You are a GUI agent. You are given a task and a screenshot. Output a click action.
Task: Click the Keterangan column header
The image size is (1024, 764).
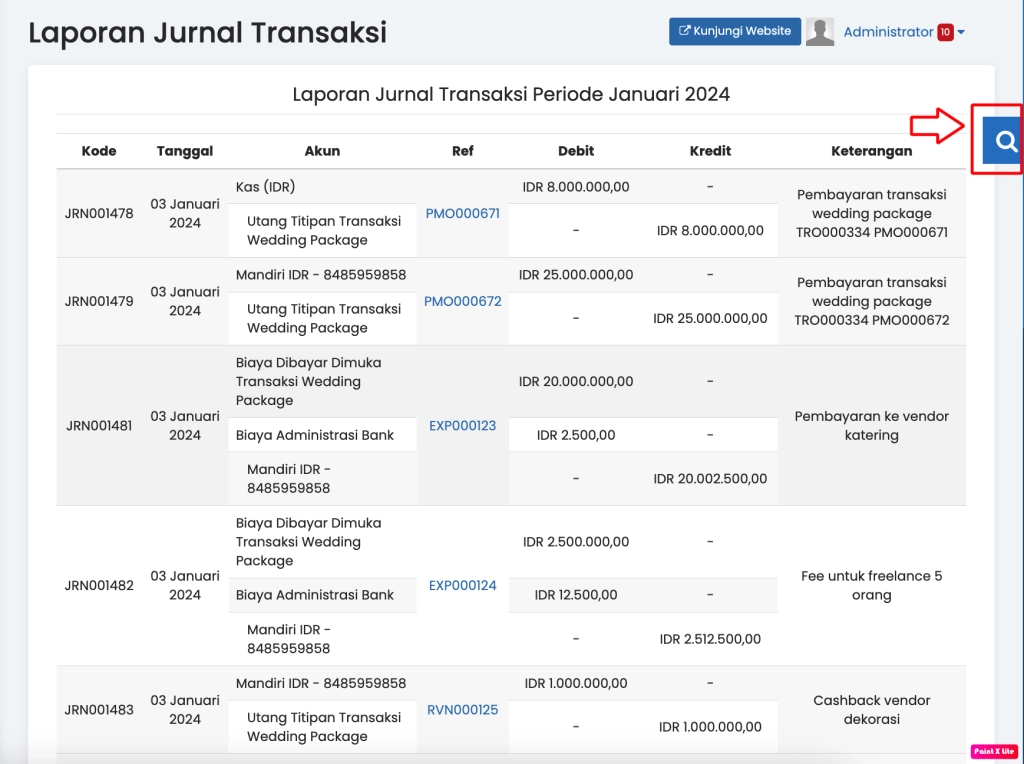point(871,151)
